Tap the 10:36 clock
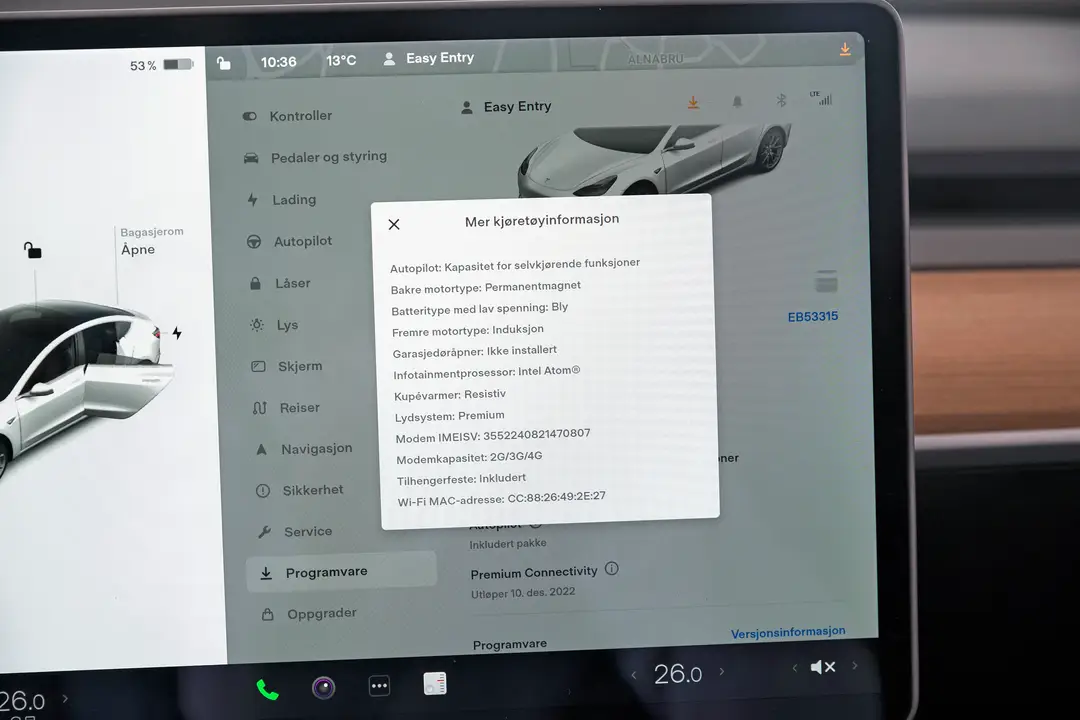1080x720 pixels. tap(278, 62)
